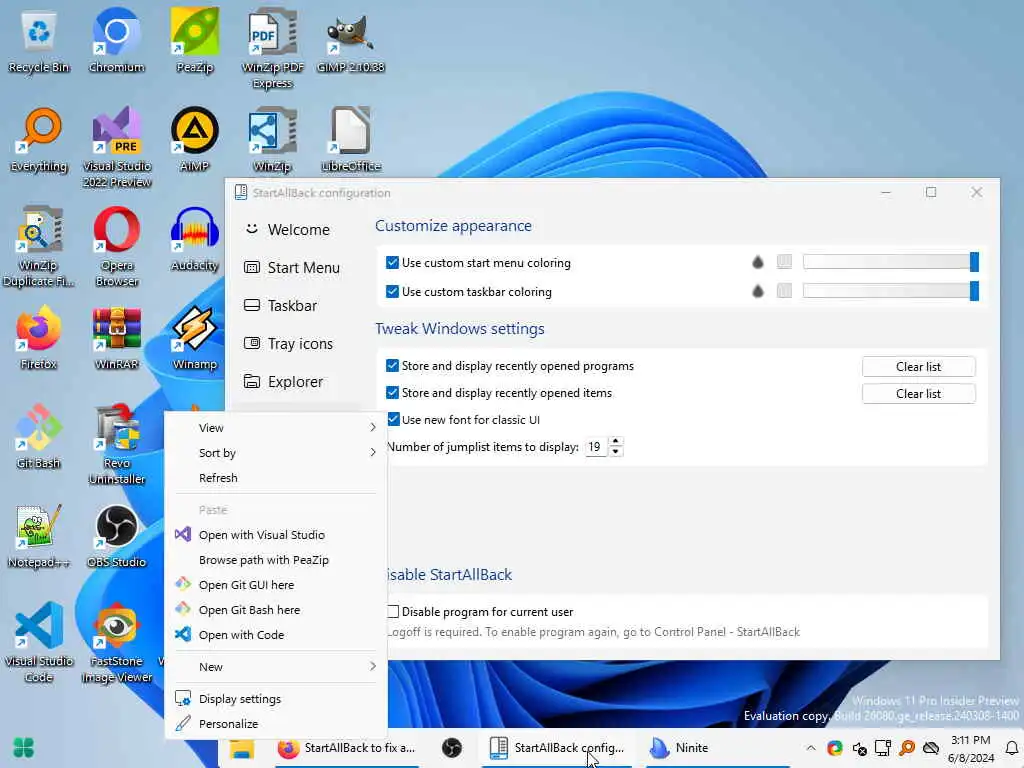Viewport: 1024px width, 768px height.
Task: Pick start menu color with droplet icon
Action: coord(758,263)
